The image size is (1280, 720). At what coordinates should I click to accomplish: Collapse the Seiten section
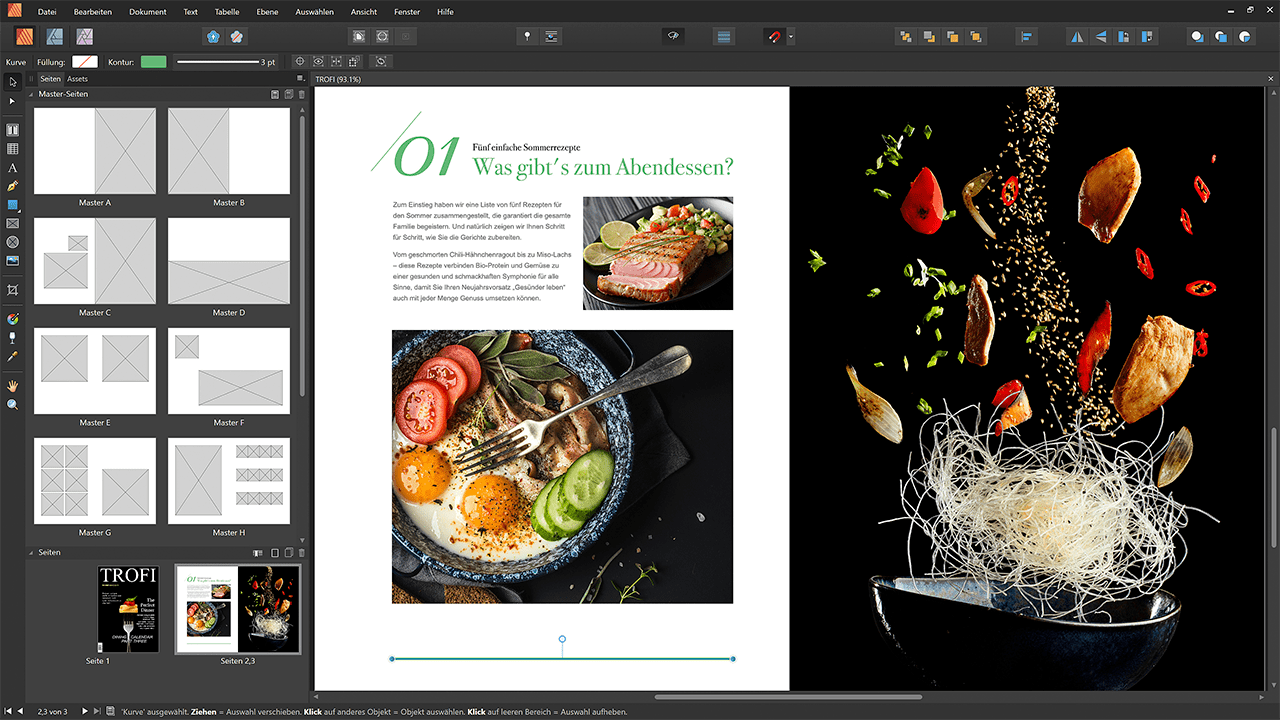(30, 552)
